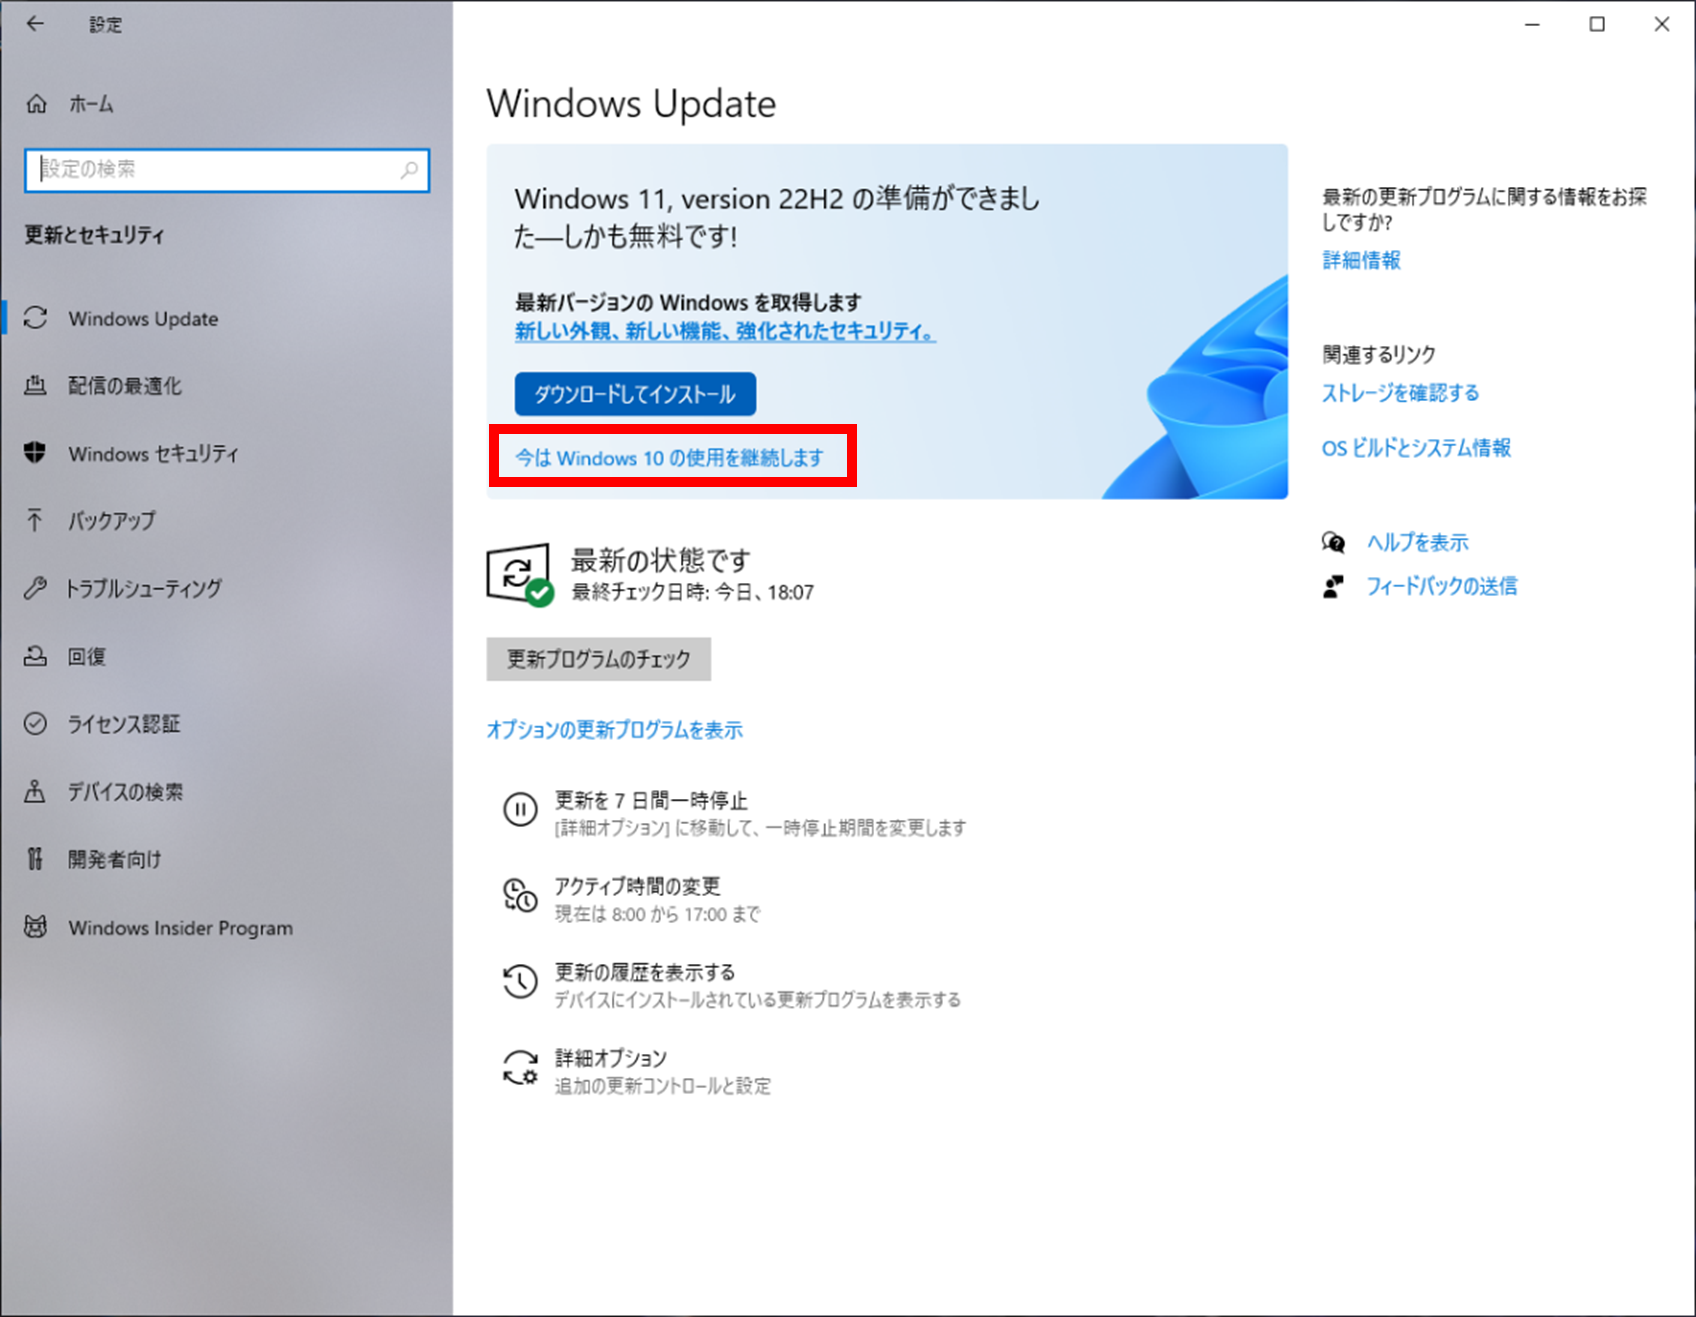1696x1317 pixels.
Task: Open 新しい外観、新しい機能、強化されたセキュリティ link
Action: click(x=725, y=331)
